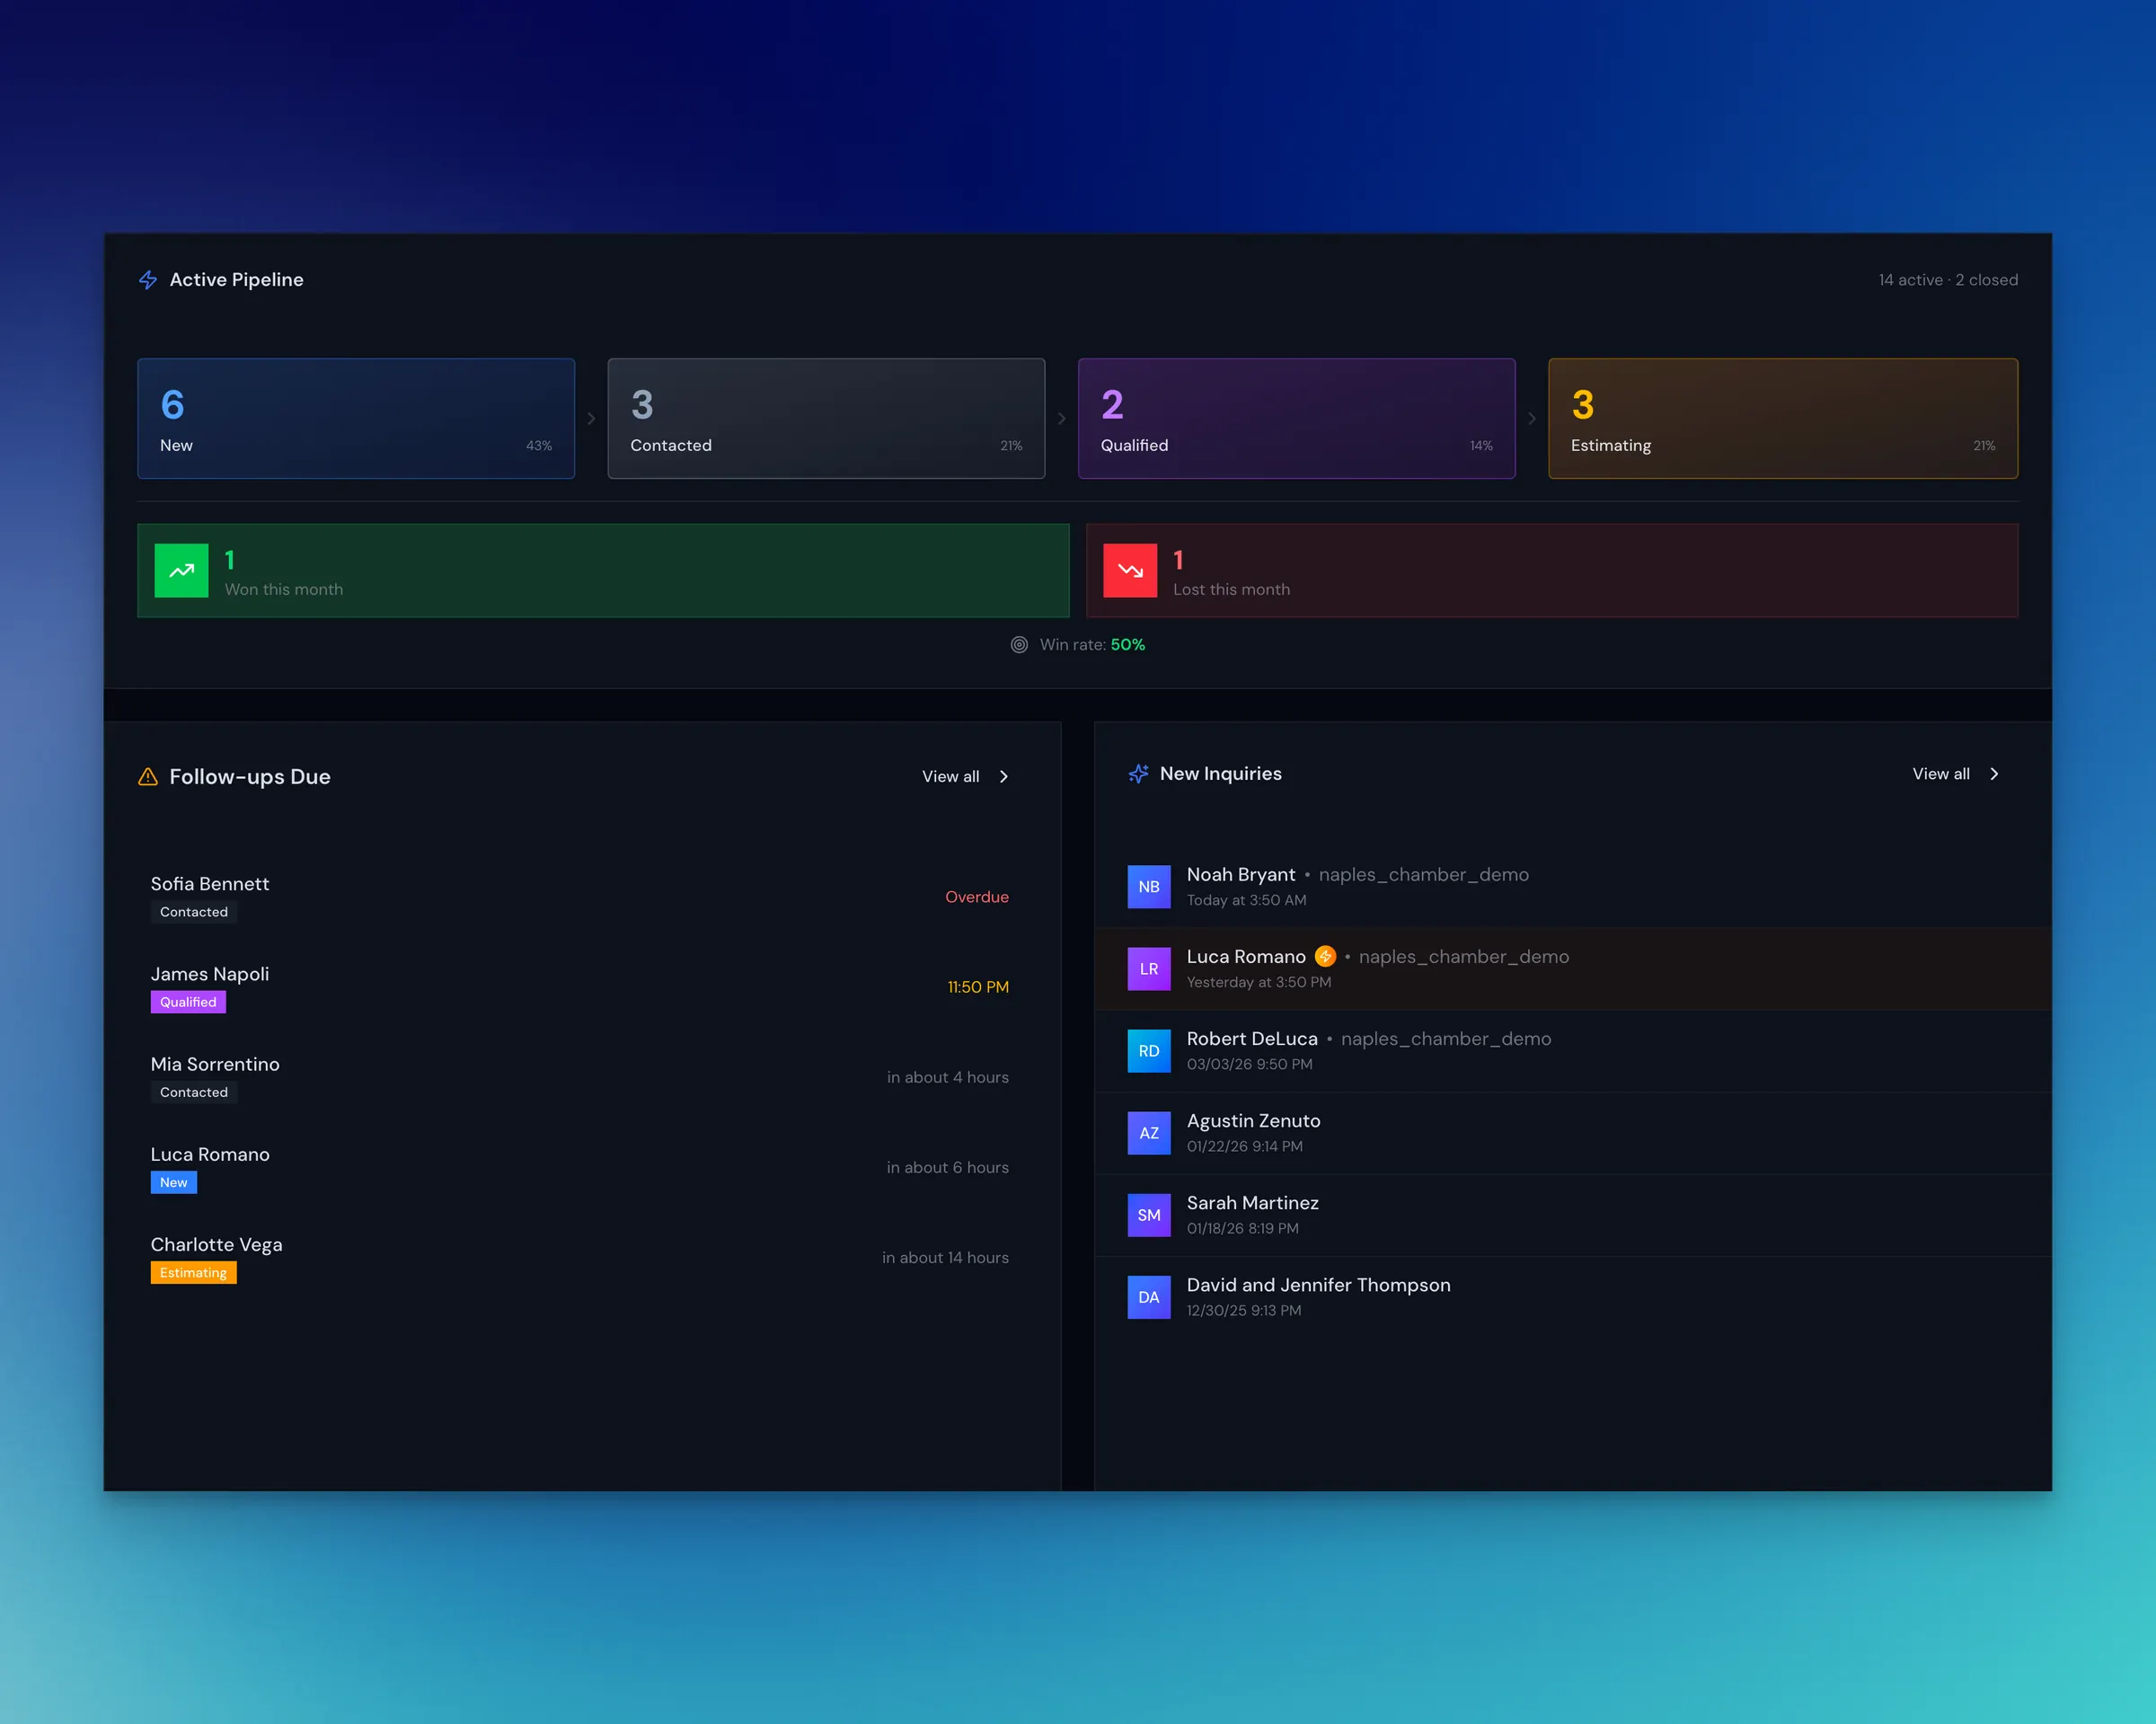Select the Estimating pipeline stage card
The width and height of the screenshot is (2156, 1724).
click(1783, 418)
